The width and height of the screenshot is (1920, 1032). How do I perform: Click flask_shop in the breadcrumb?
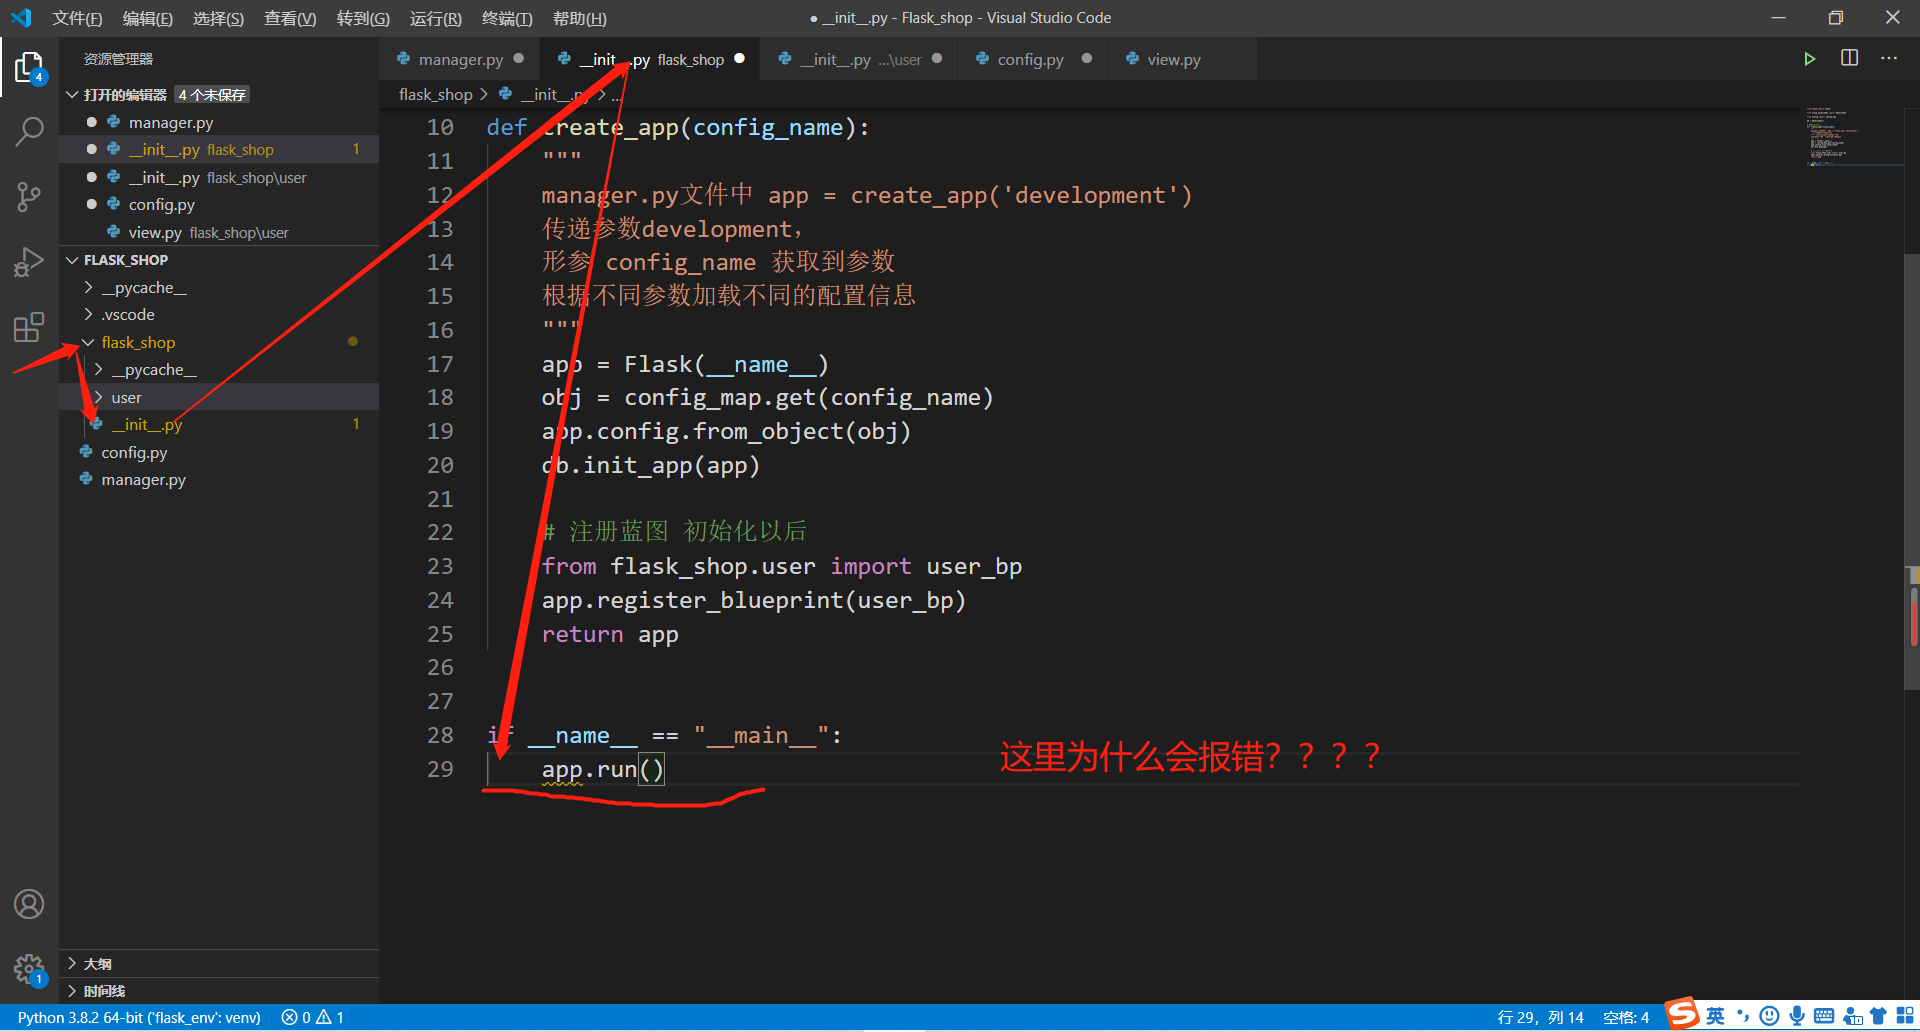(435, 94)
